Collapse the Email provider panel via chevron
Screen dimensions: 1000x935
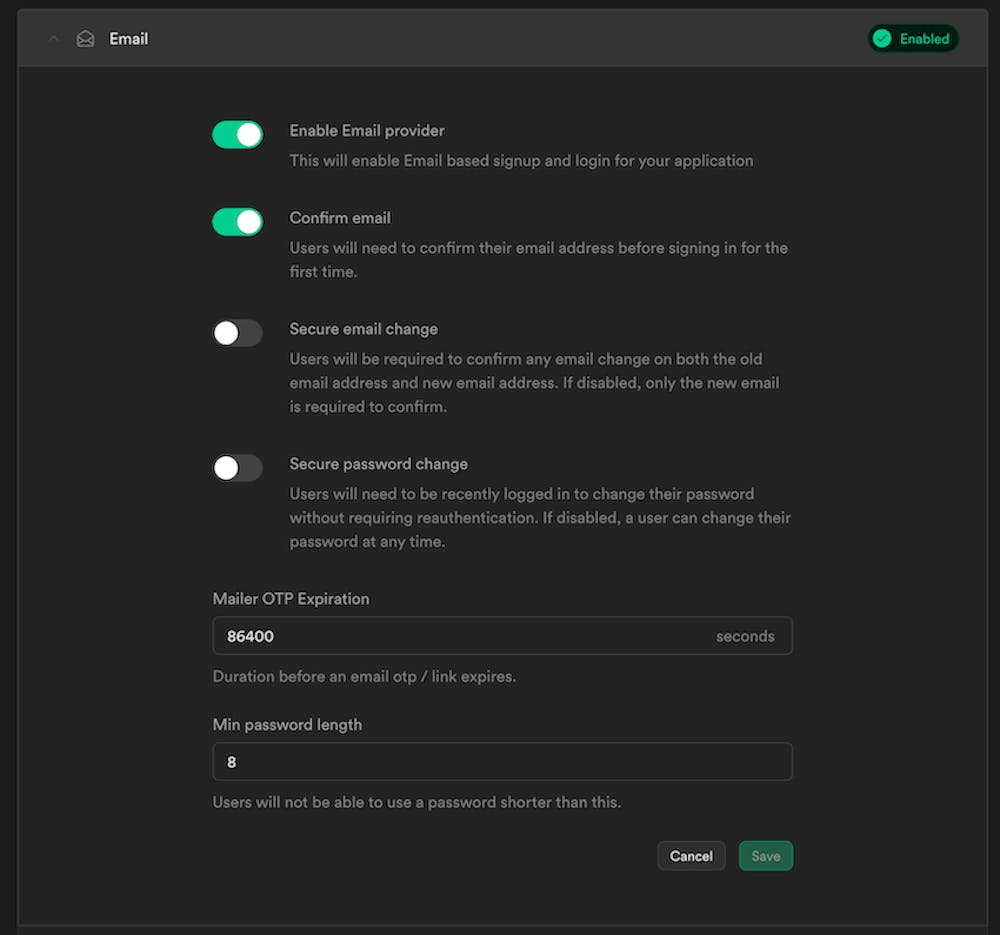(x=53, y=38)
